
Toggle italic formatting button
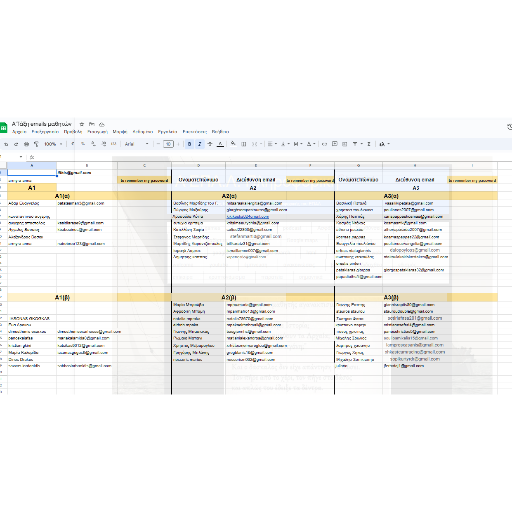click(199, 144)
